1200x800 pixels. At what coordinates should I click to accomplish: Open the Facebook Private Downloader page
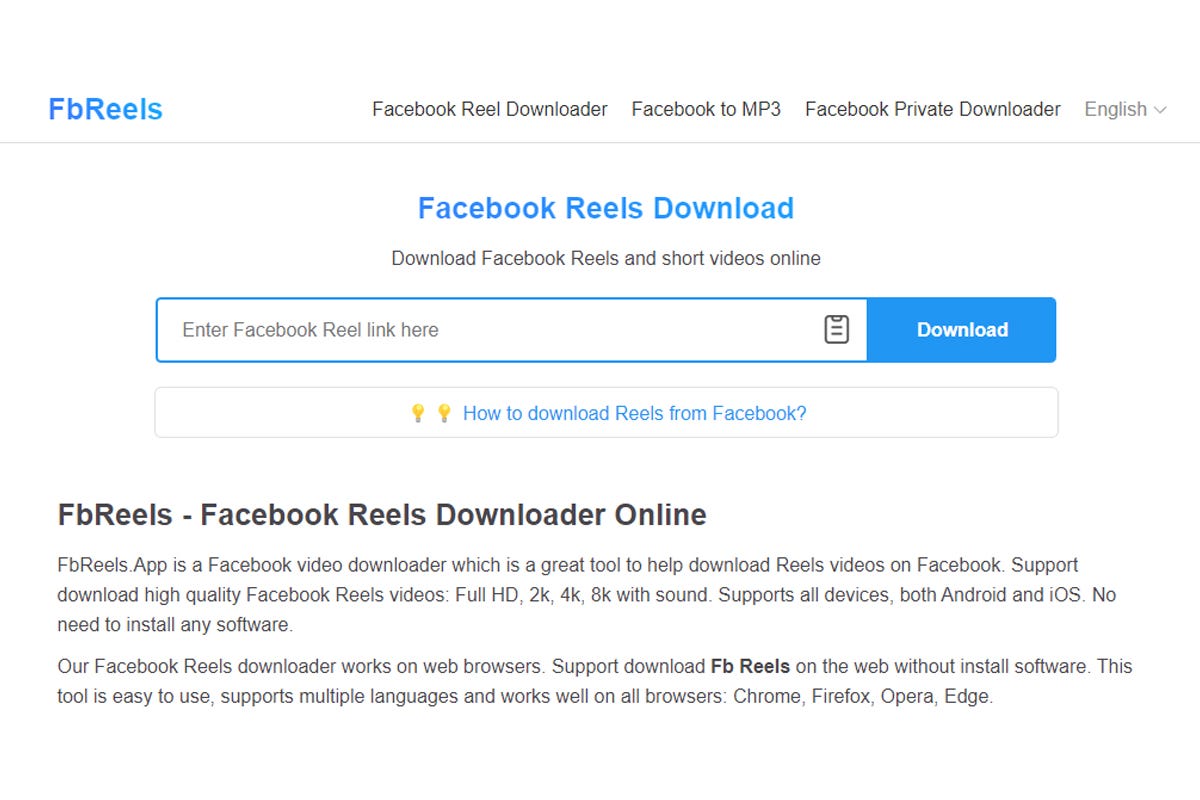coord(931,109)
